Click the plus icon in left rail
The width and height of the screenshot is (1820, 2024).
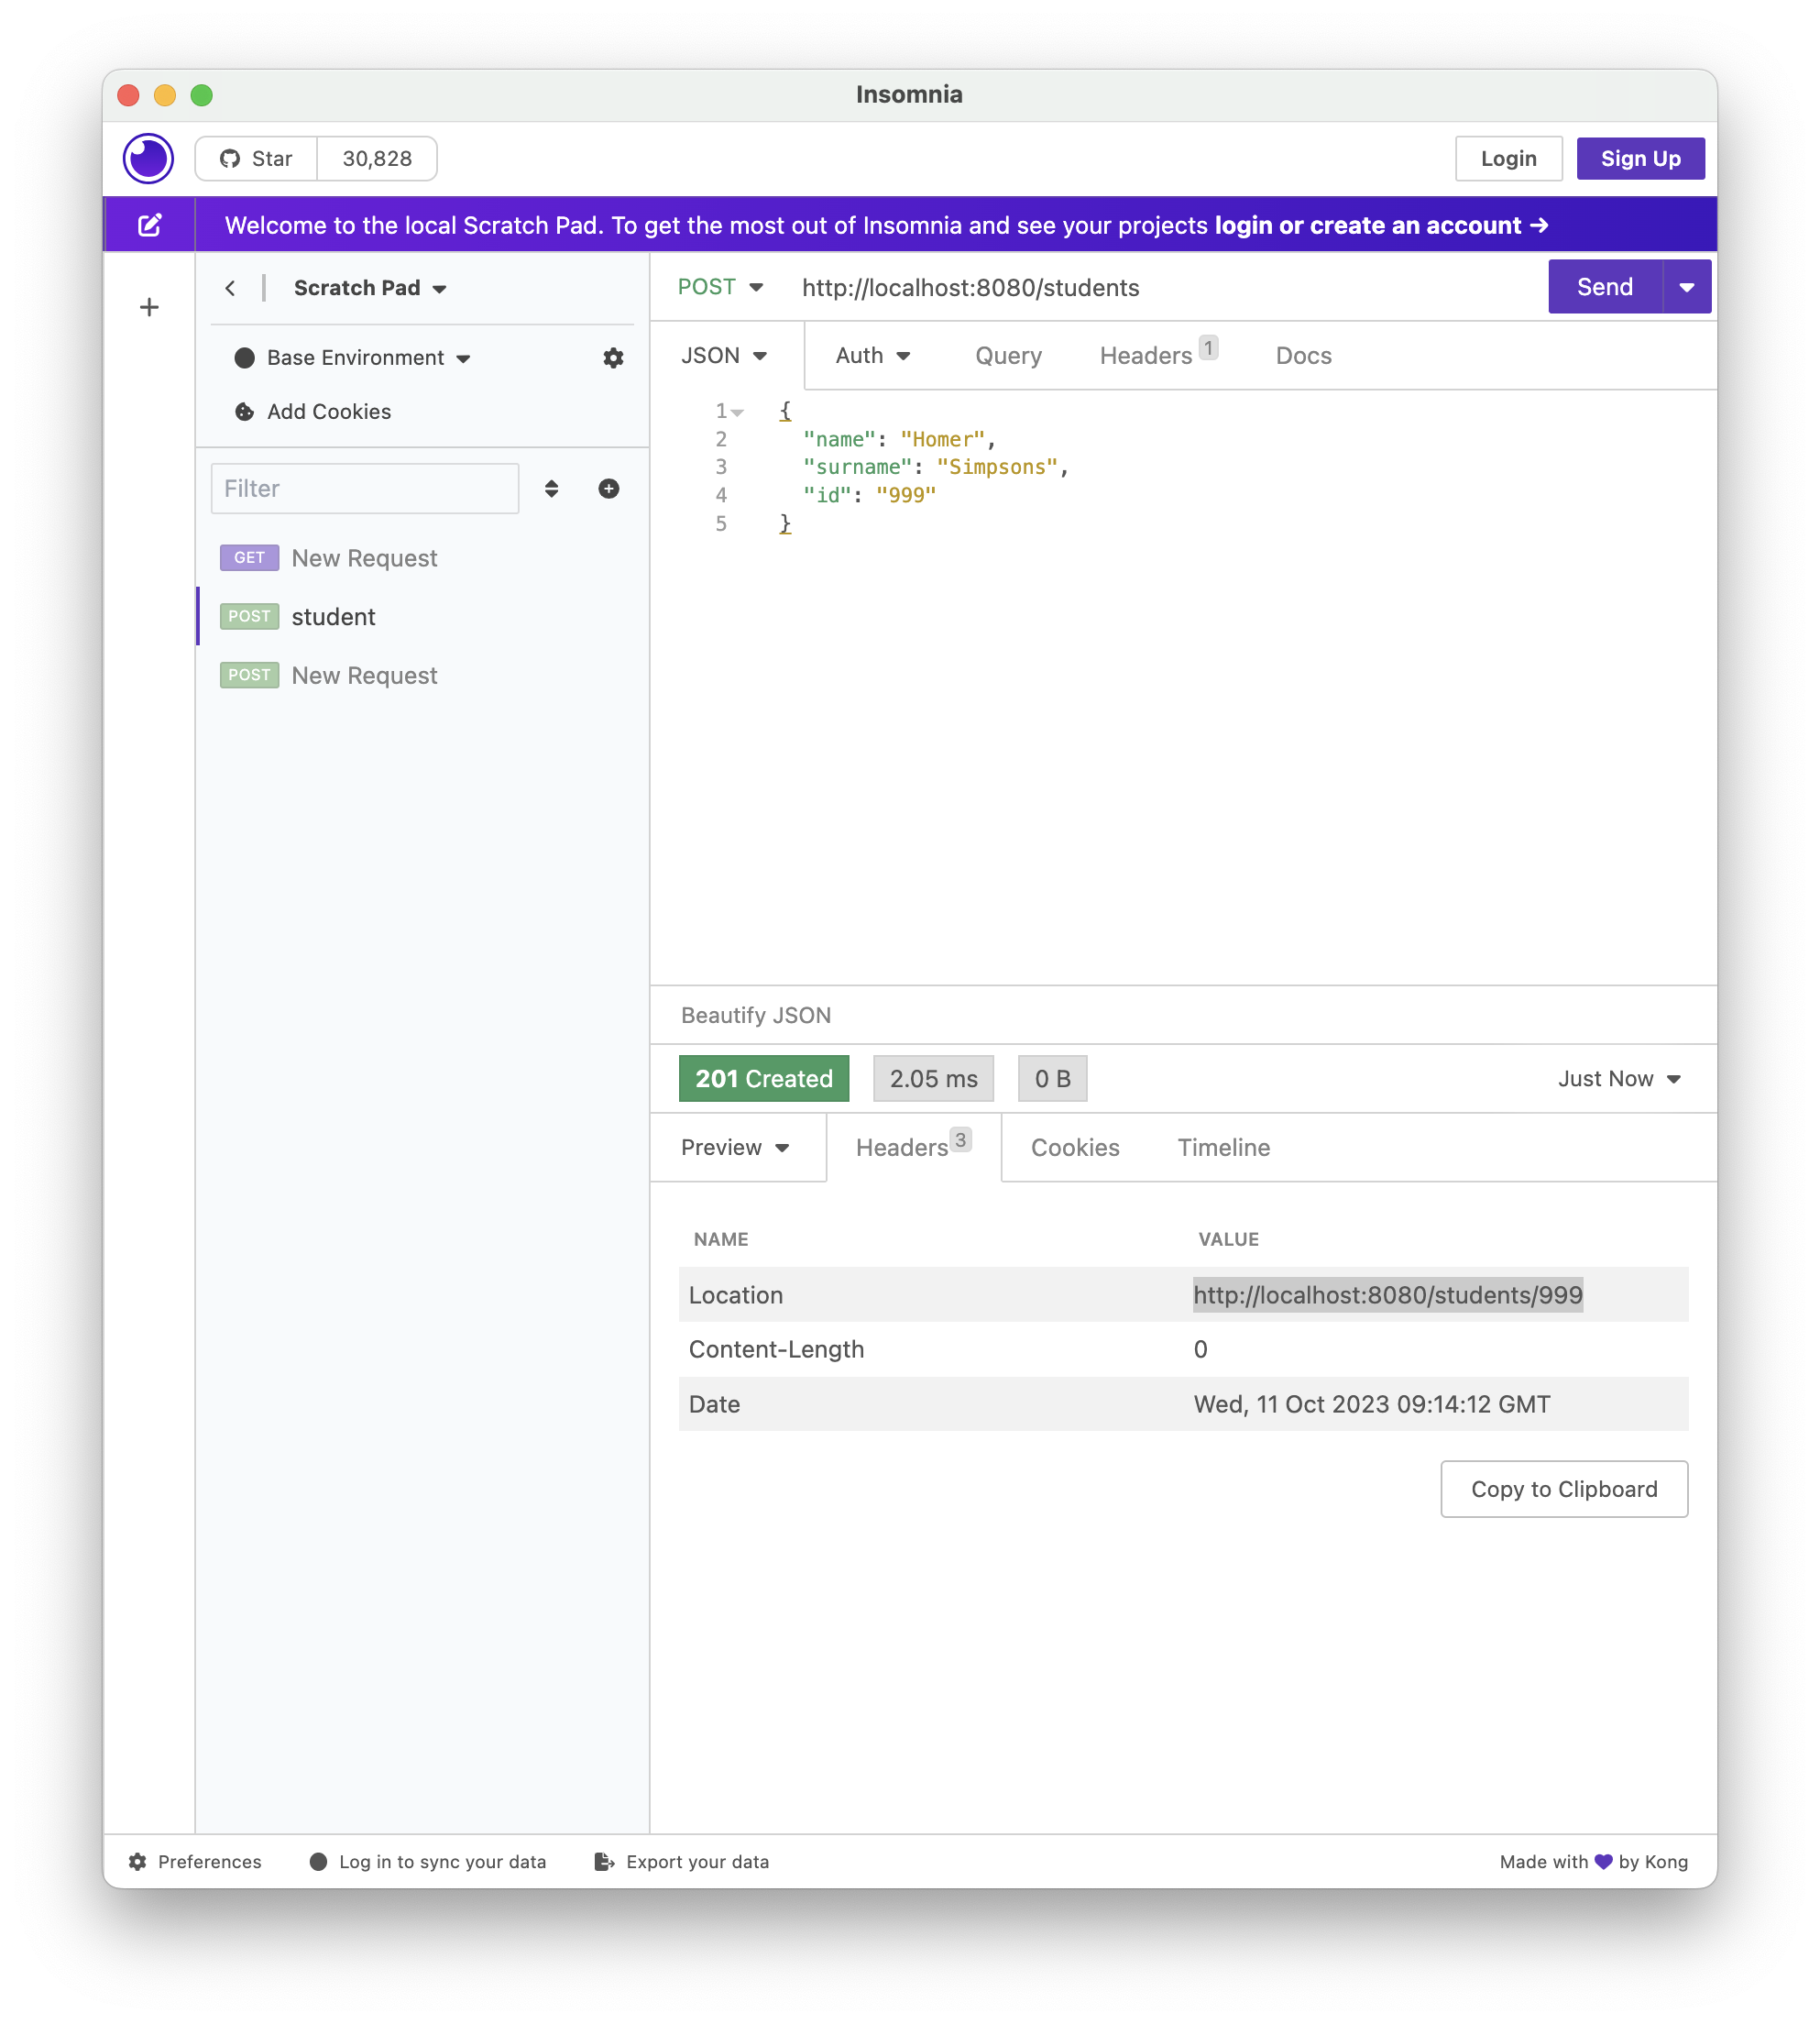pyautogui.click(x=149, y=307)
